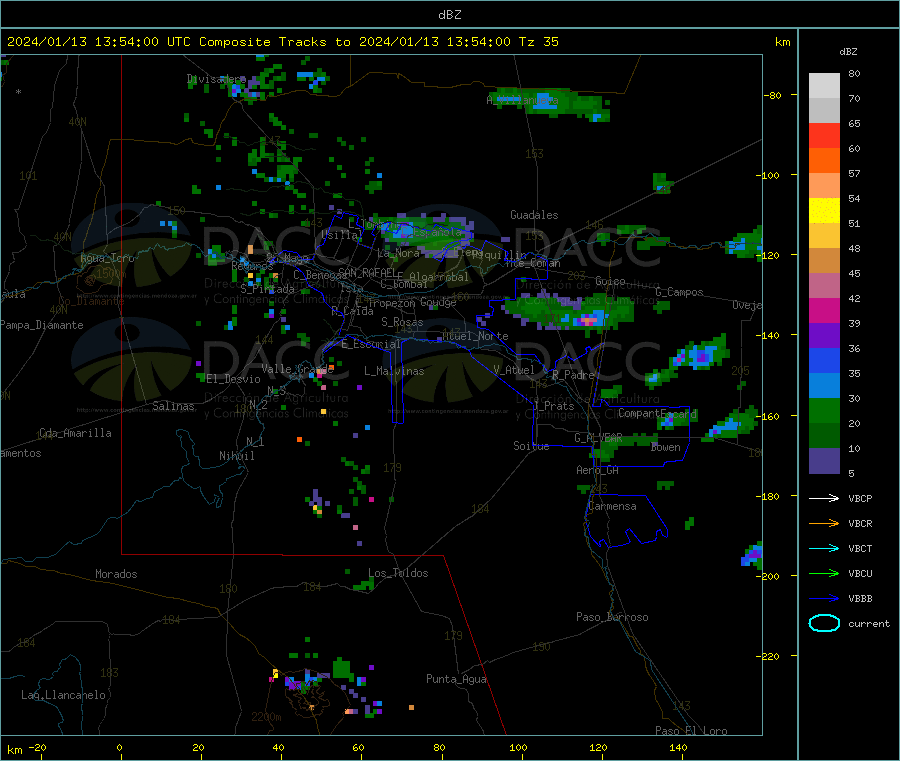Click the cyan 'current' ellipse legend icon
This screenshot has width=900, height=761.
tap(824, 623)
